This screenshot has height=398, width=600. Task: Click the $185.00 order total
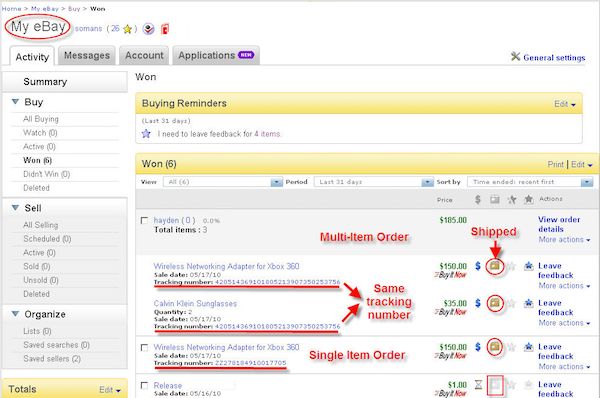pyautogui.click(x=453, y=220)
